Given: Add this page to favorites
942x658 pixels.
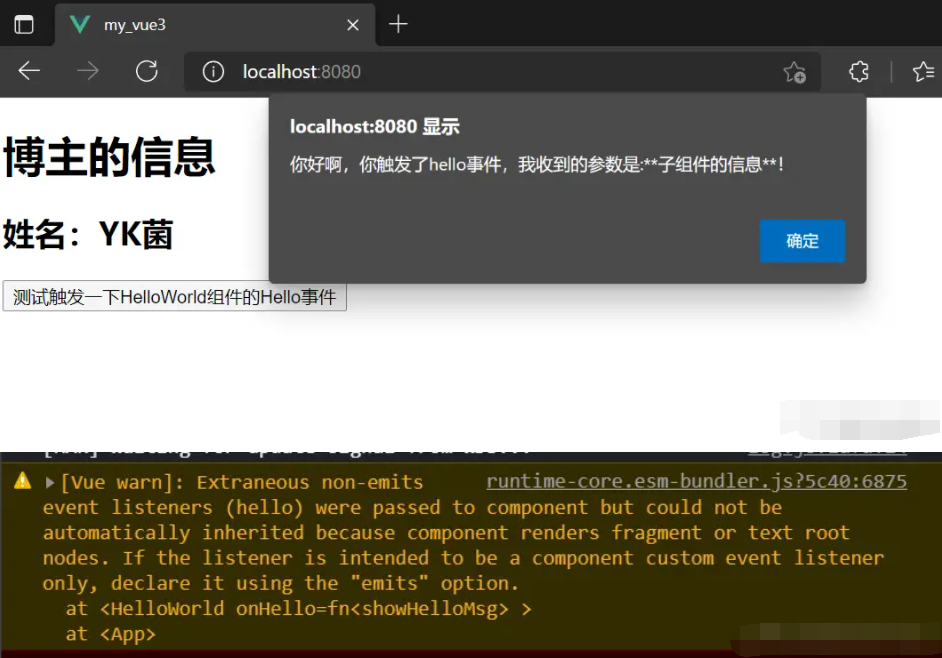Looking at the screenshot, I should [794, 72].
